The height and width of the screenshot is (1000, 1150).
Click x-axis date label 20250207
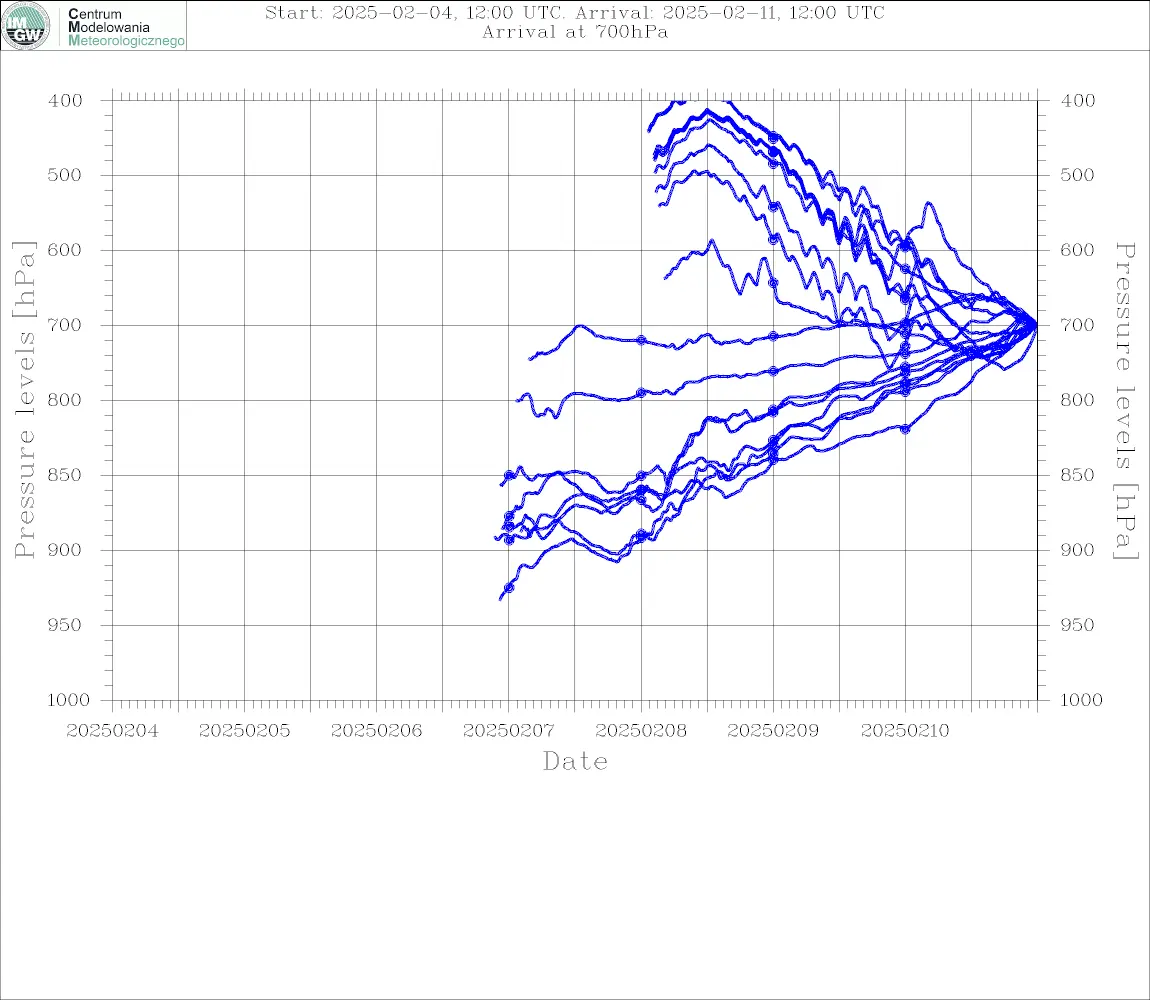(508, 731)
